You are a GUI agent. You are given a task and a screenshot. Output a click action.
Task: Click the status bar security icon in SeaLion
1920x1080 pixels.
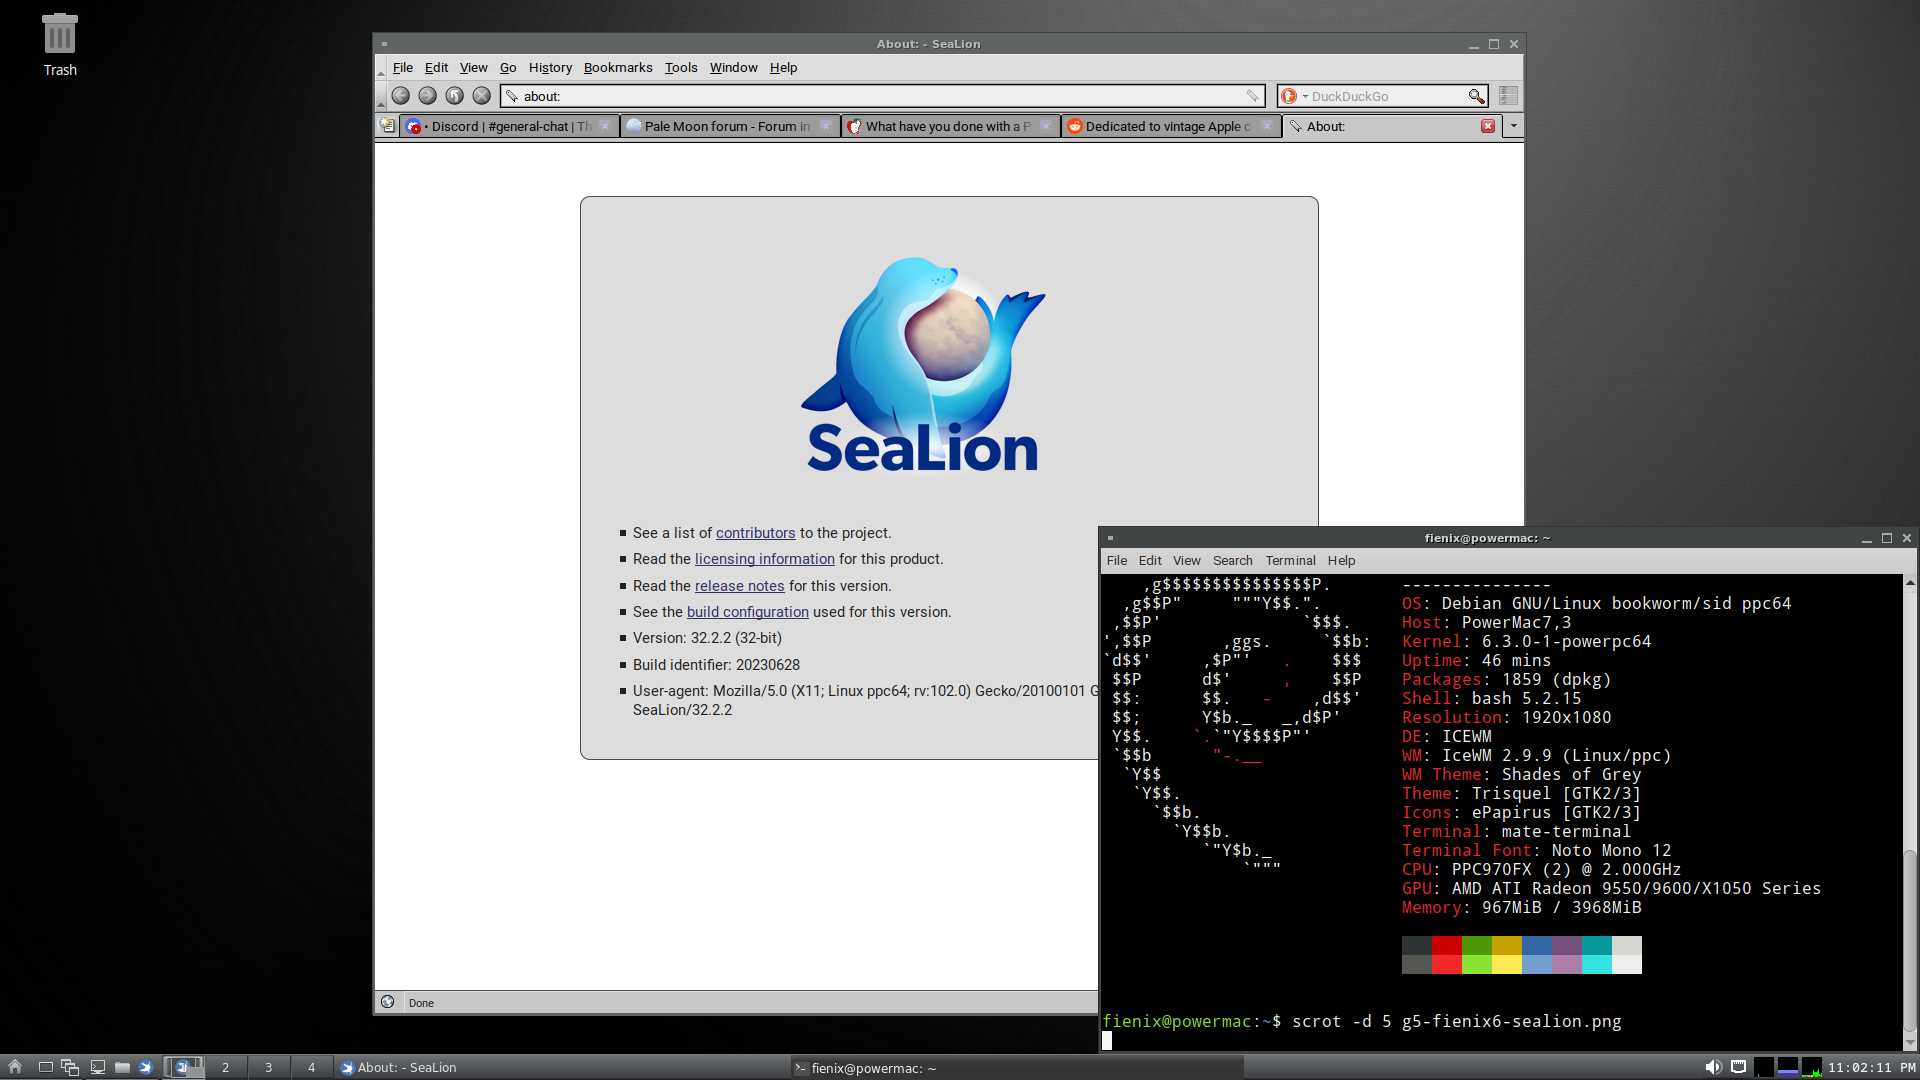click(388, 1002)
